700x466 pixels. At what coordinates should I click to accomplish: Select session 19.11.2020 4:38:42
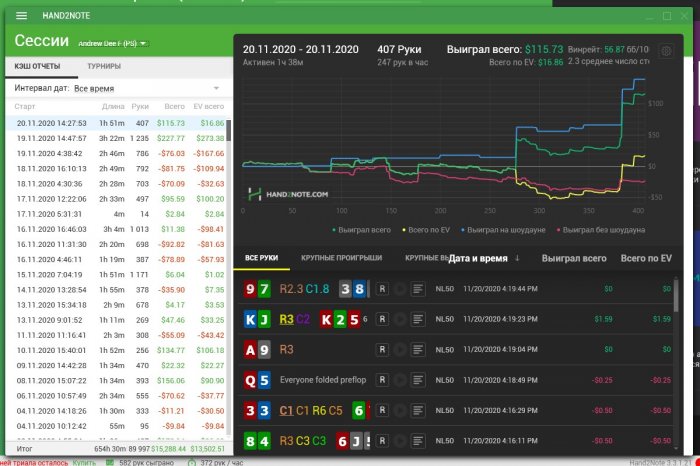[117, 154]
